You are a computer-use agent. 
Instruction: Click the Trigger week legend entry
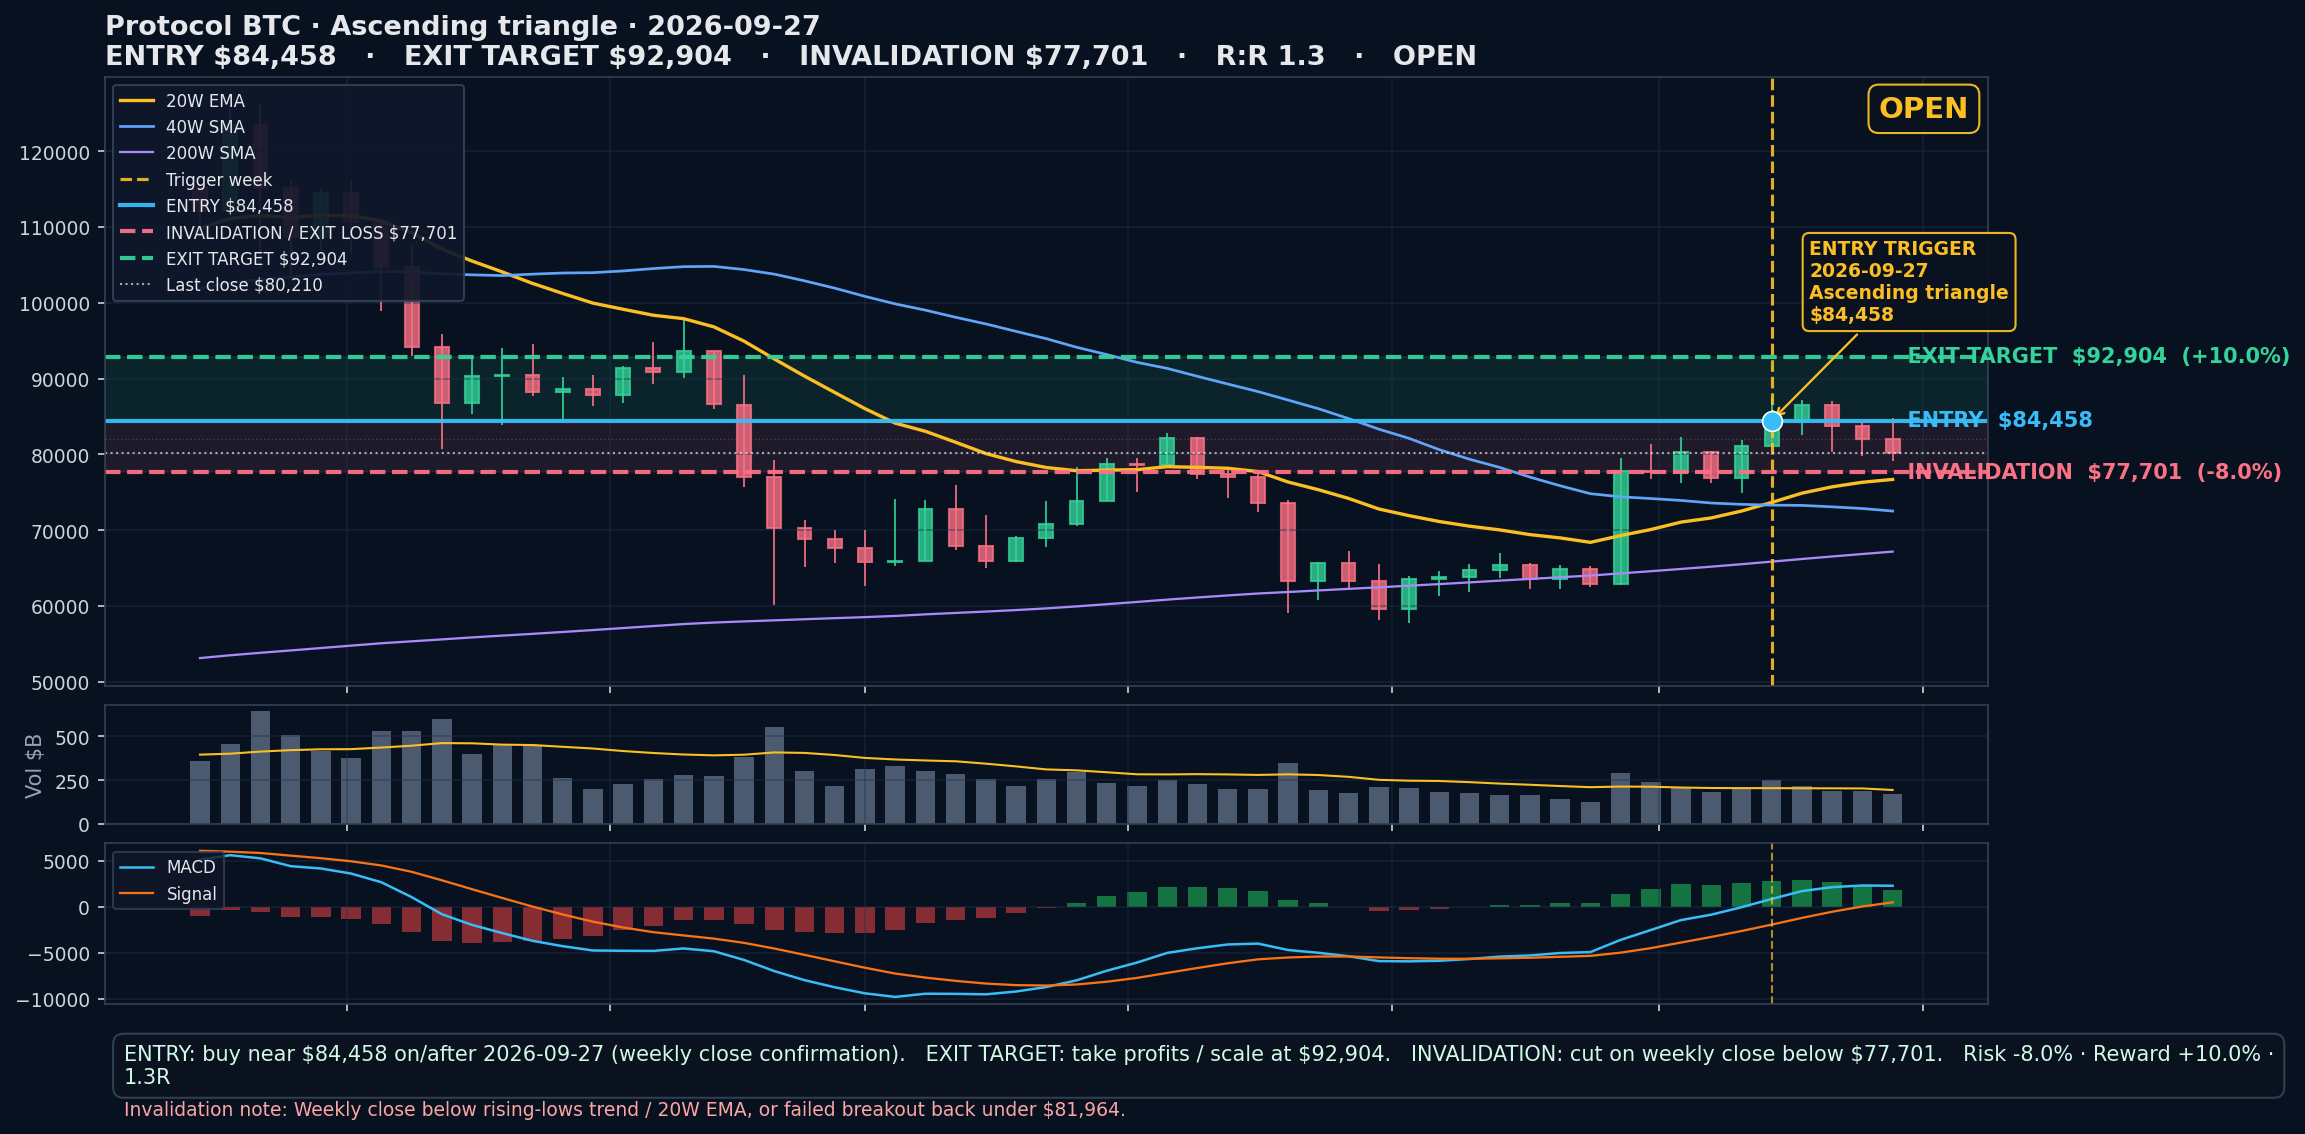coord(195,180)
